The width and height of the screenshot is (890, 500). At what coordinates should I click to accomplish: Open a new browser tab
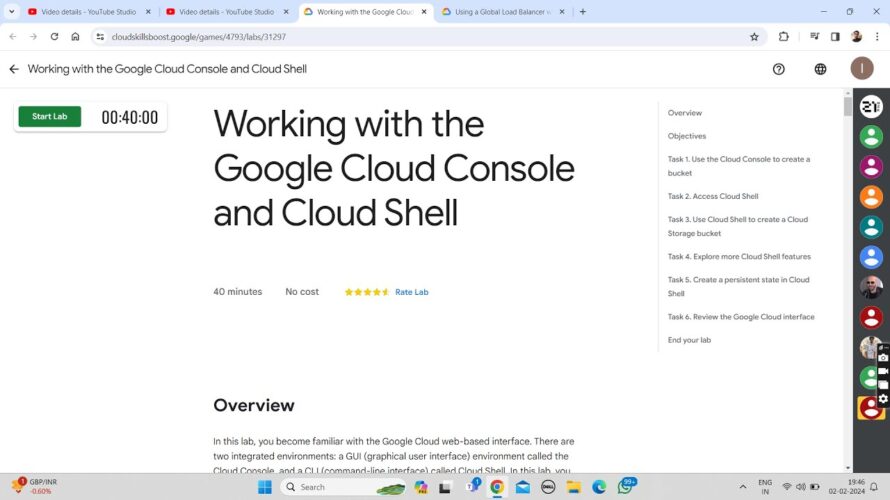582,12
